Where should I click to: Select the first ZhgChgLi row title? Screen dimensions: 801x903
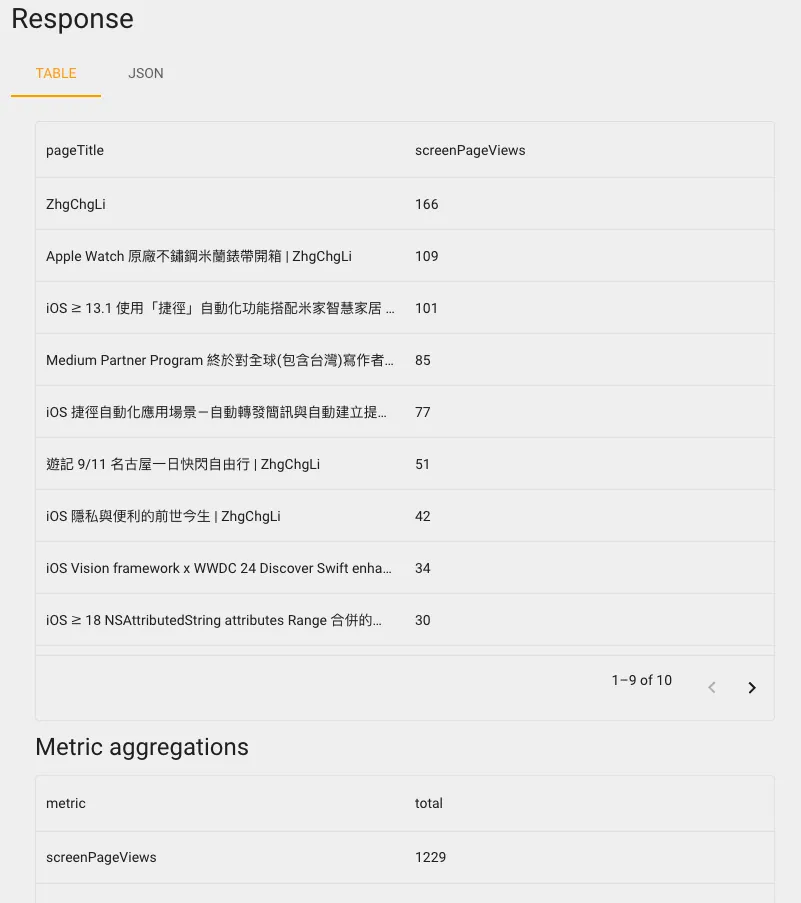[x=76, y=204]
